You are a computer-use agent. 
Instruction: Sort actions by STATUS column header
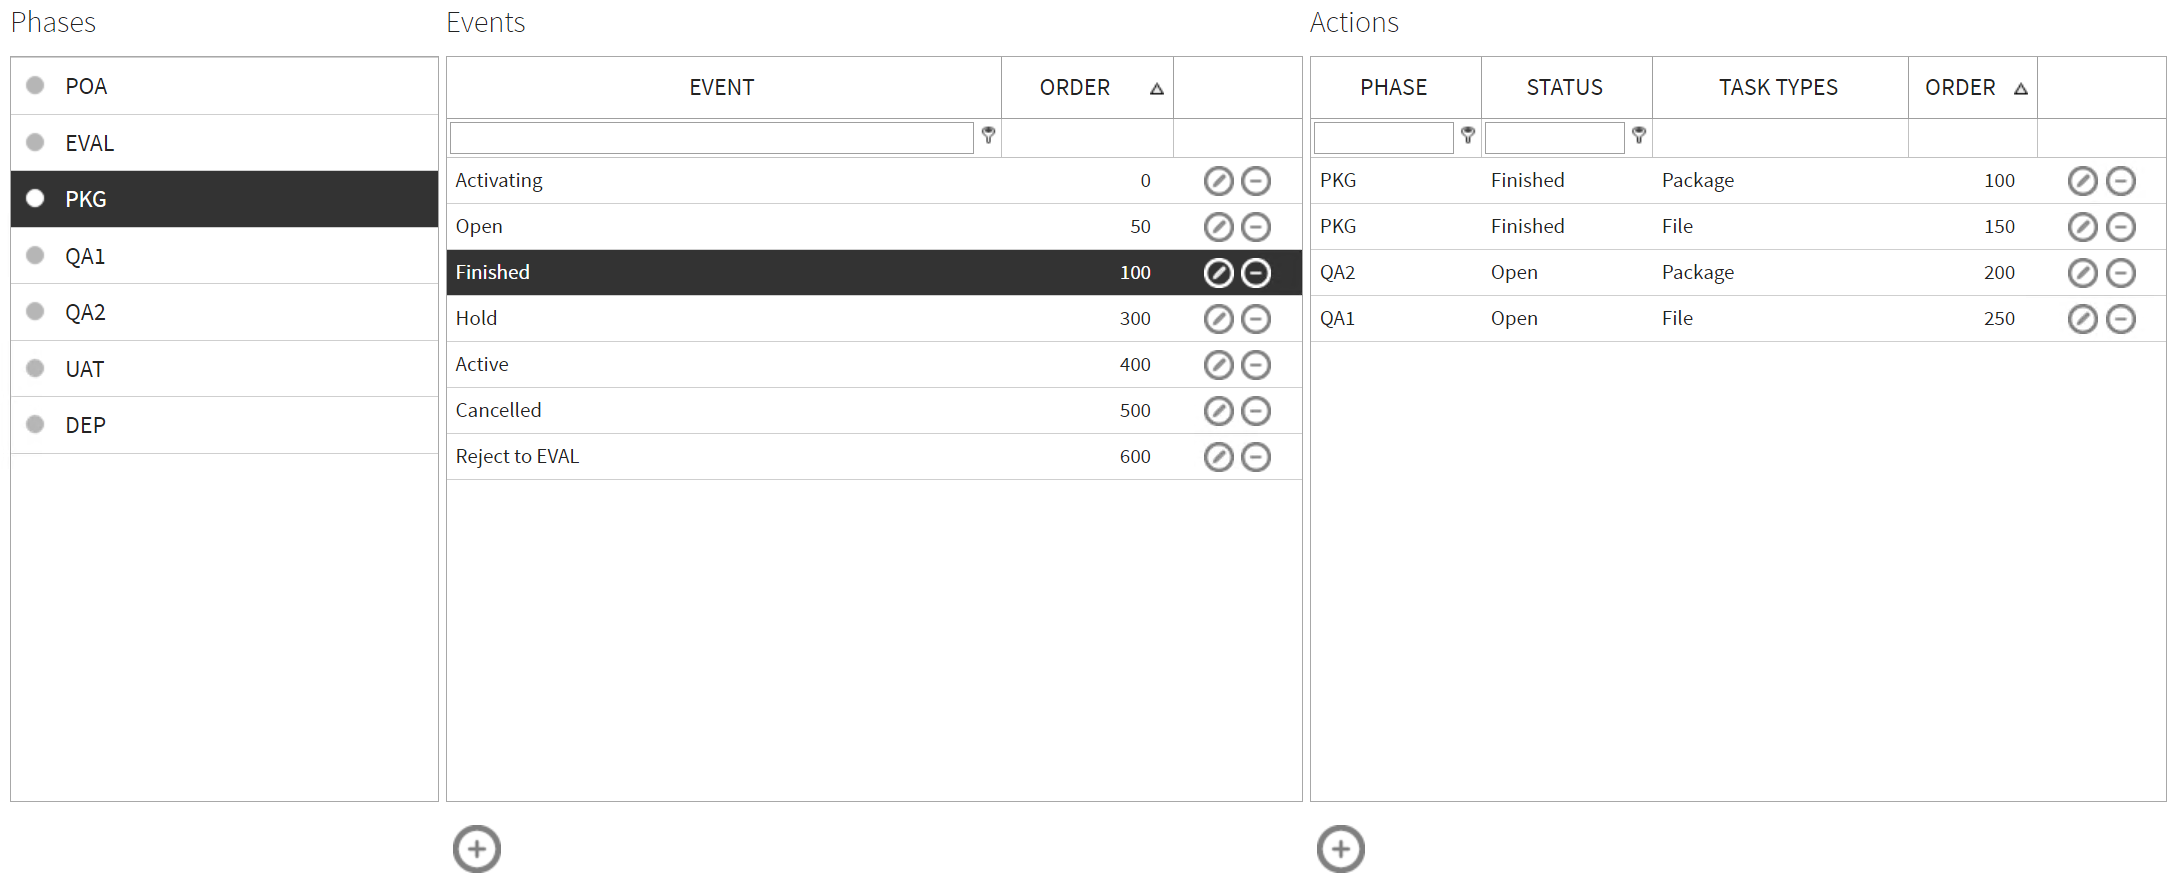tap(1565, 88)
